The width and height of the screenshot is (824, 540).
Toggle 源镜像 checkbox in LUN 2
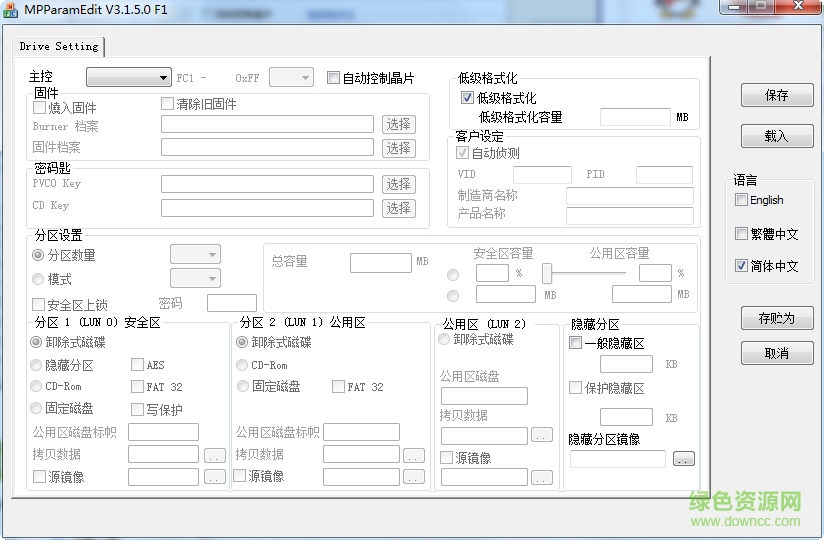click(x=446, y=458)
